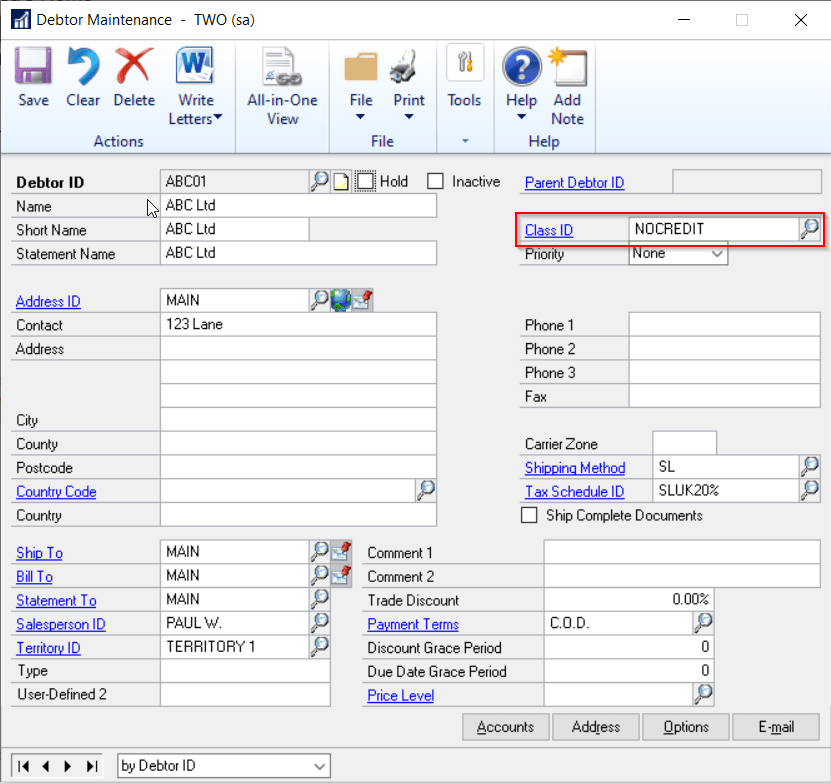
Task: Open the All-in-One View icon
Action: [282, 68]
